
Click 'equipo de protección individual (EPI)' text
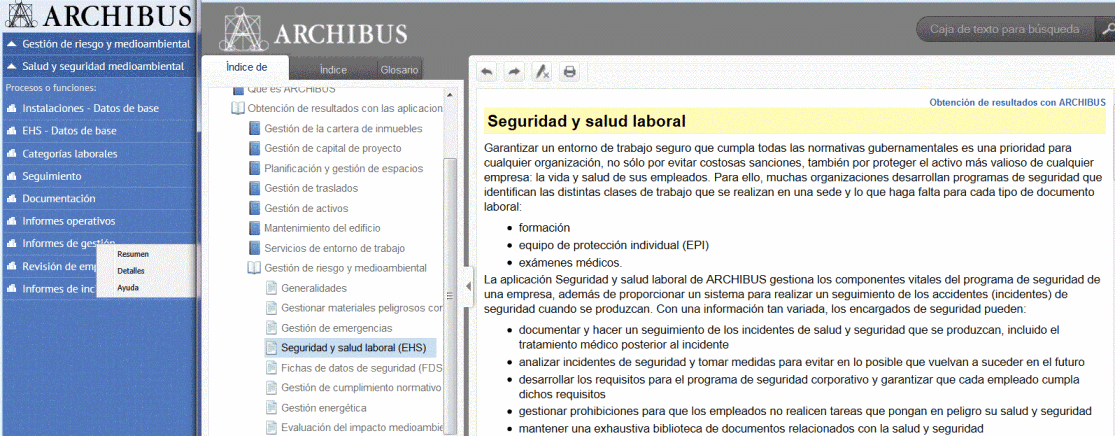tap(614, 245)
